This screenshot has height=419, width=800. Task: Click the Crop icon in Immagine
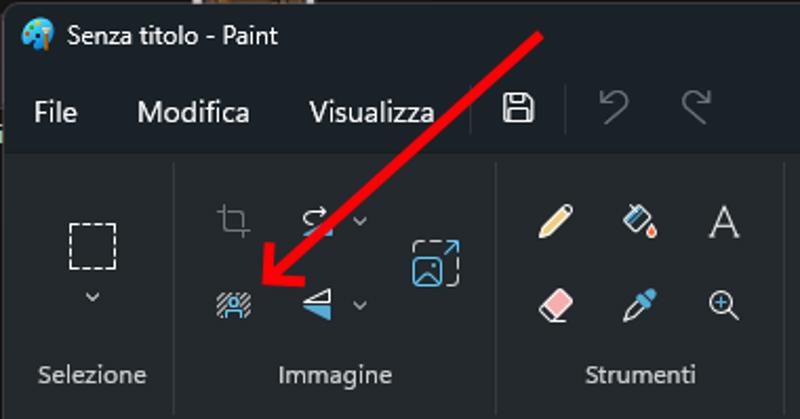[x=234, y=221]
